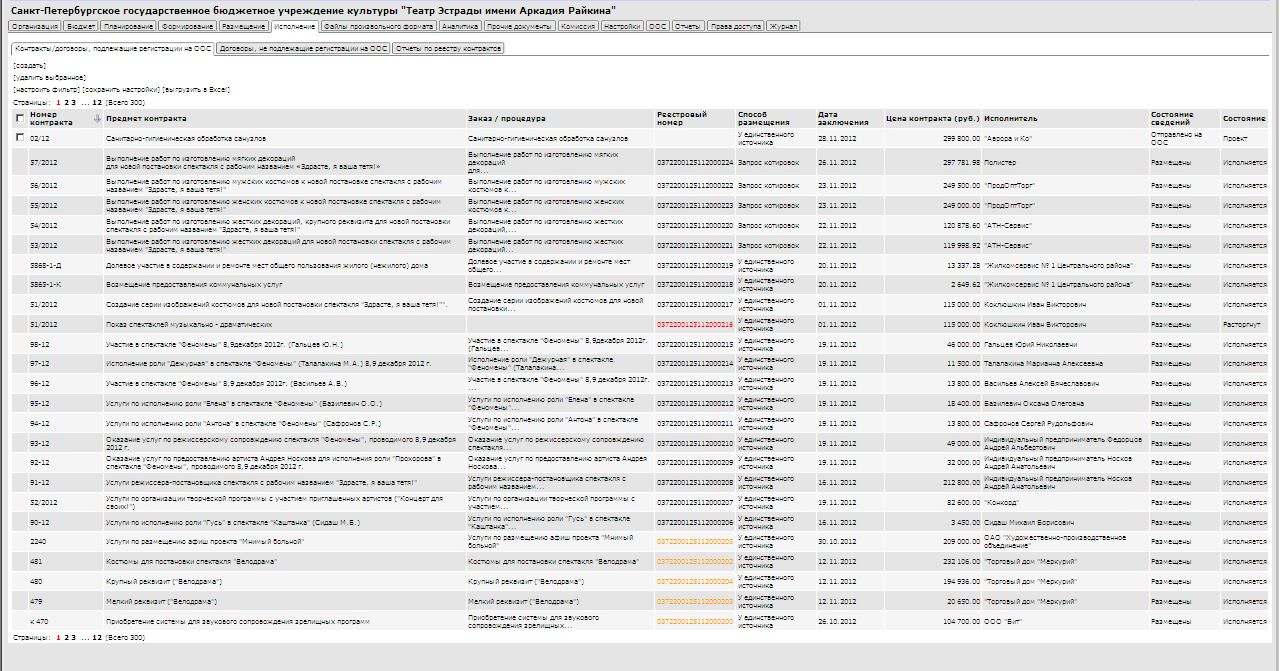
Task: Click the Состояние сведений column header
Action: [x=1172, y=119]
